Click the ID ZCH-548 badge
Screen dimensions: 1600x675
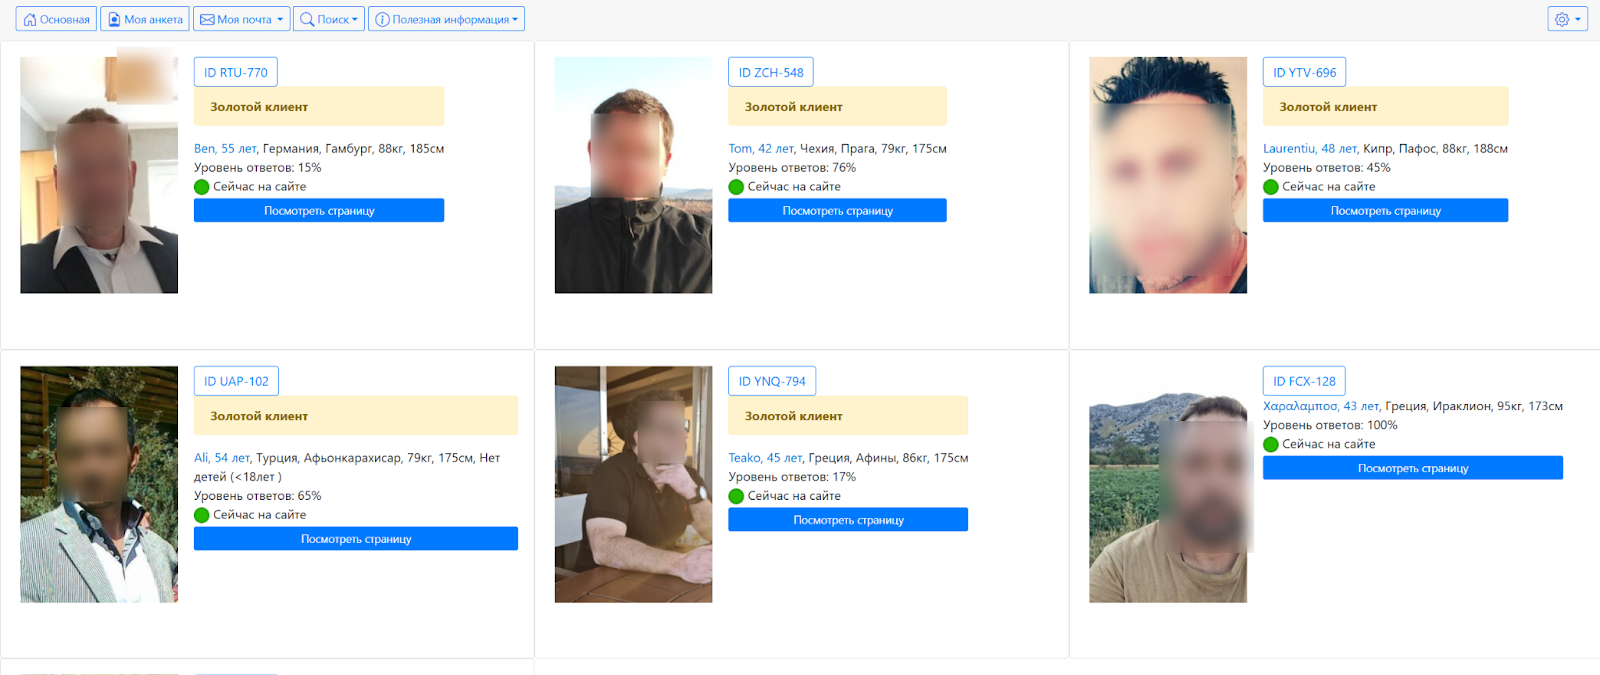pyautogui.click(x=771, y=72)
